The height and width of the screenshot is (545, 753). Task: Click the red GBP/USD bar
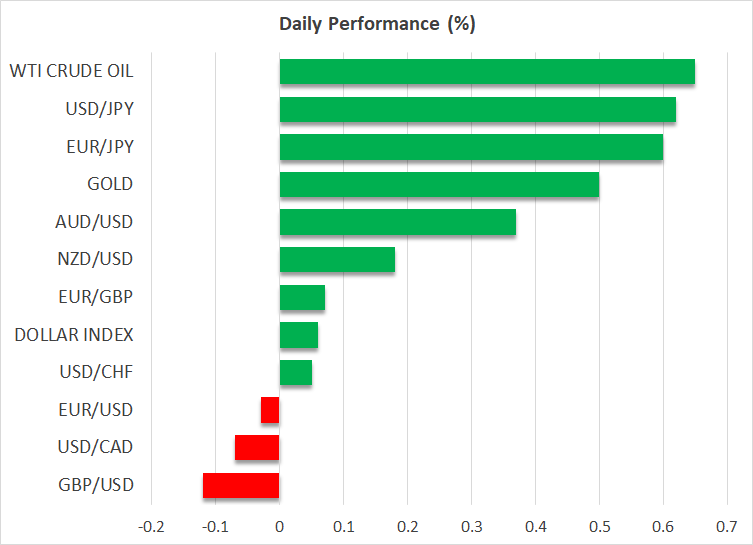point(241,486)
